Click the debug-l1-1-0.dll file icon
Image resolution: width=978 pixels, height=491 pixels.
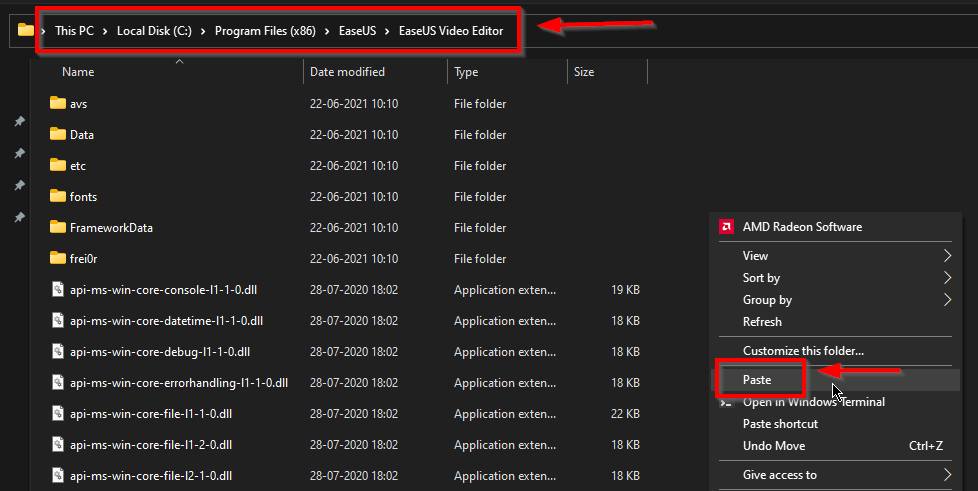coord(58,351)
